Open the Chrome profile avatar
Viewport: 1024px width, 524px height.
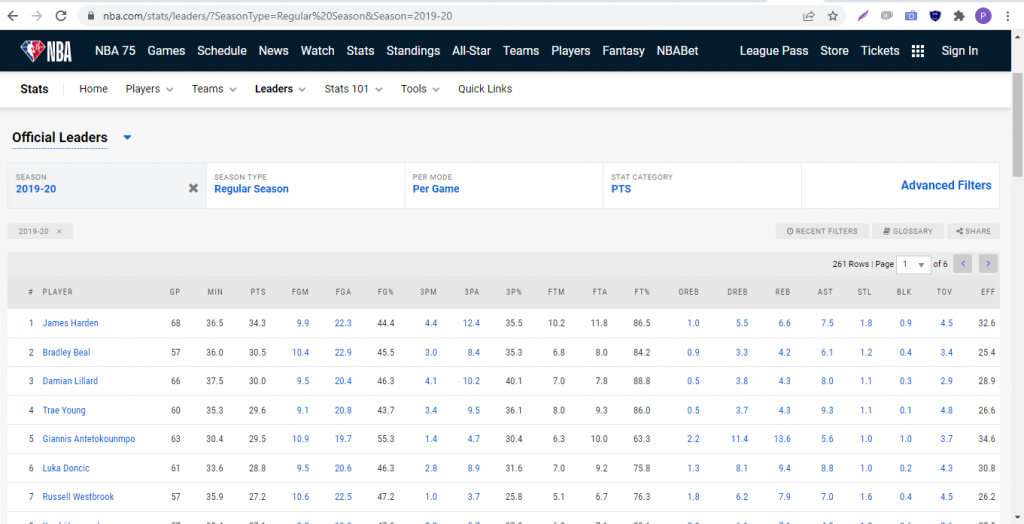[x=983, y=16]
